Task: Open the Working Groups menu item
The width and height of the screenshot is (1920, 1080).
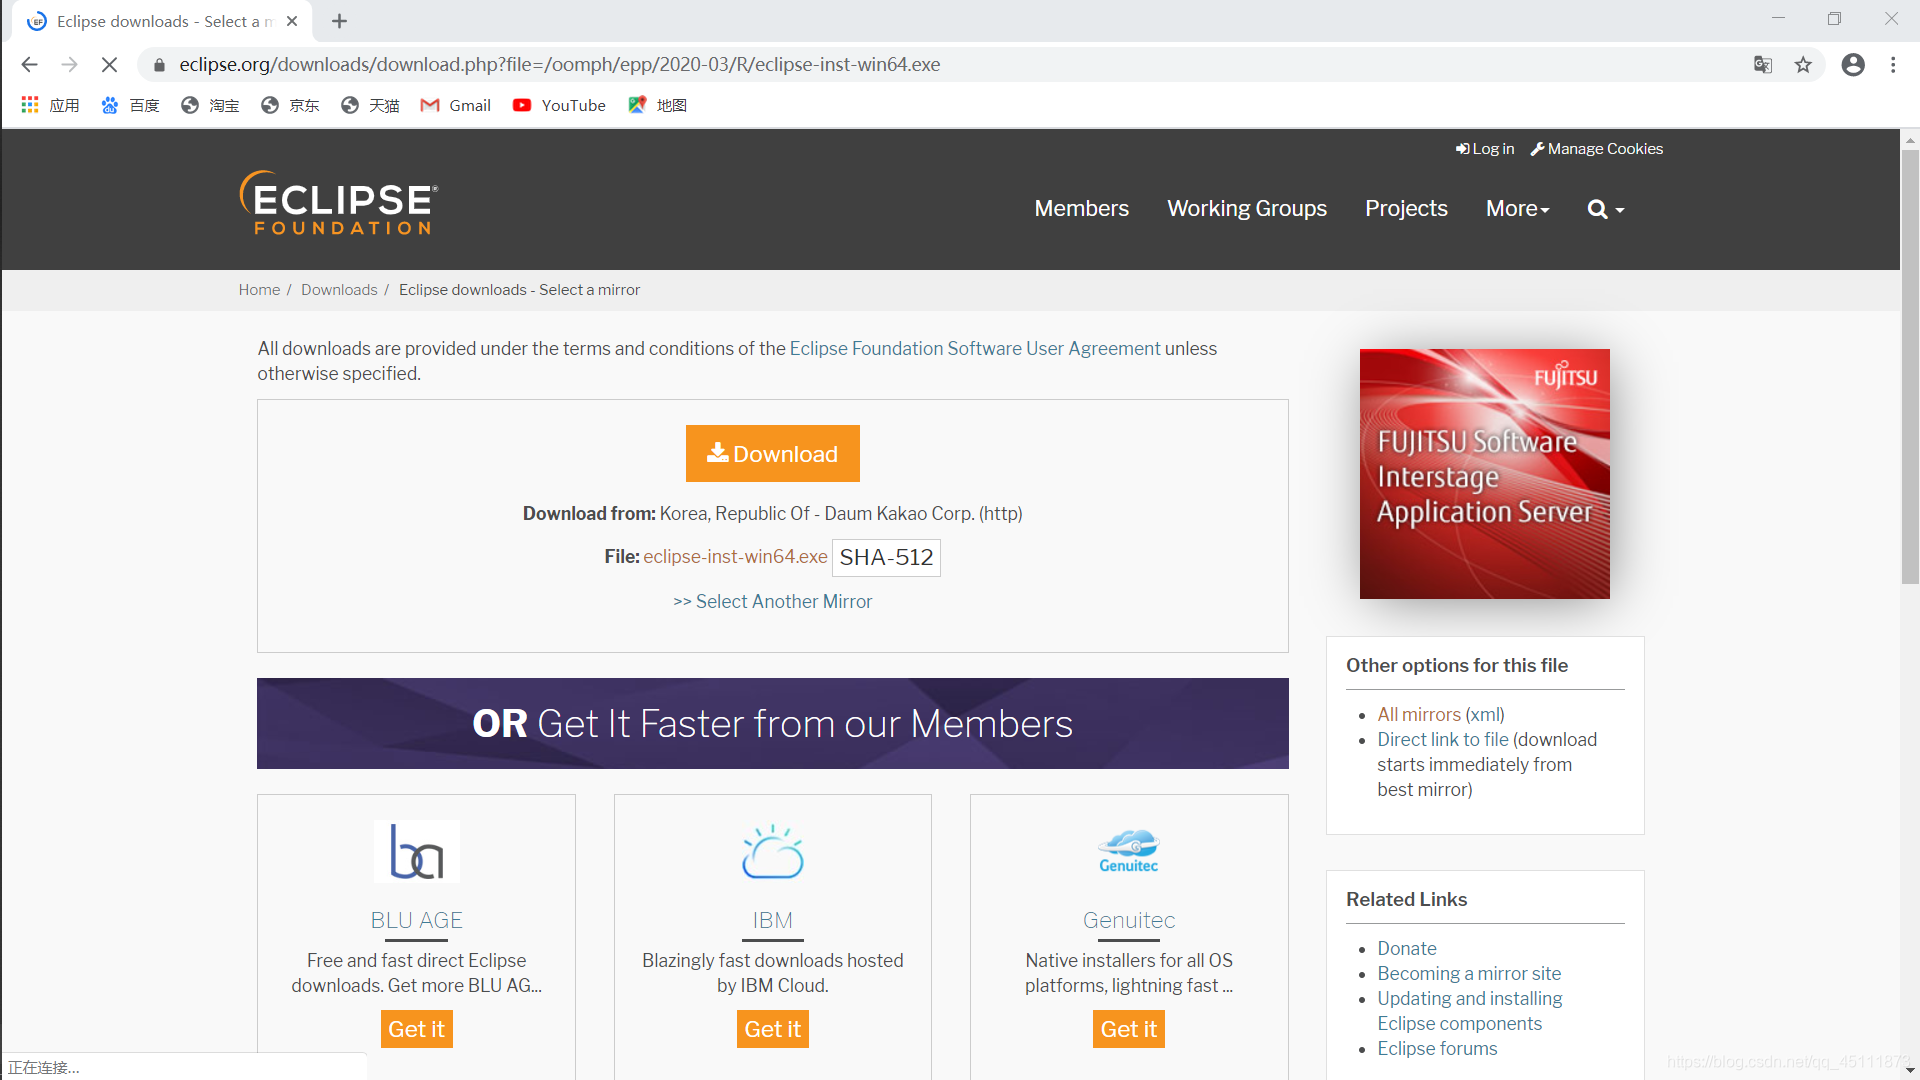Action: (x=1246, y=209)
